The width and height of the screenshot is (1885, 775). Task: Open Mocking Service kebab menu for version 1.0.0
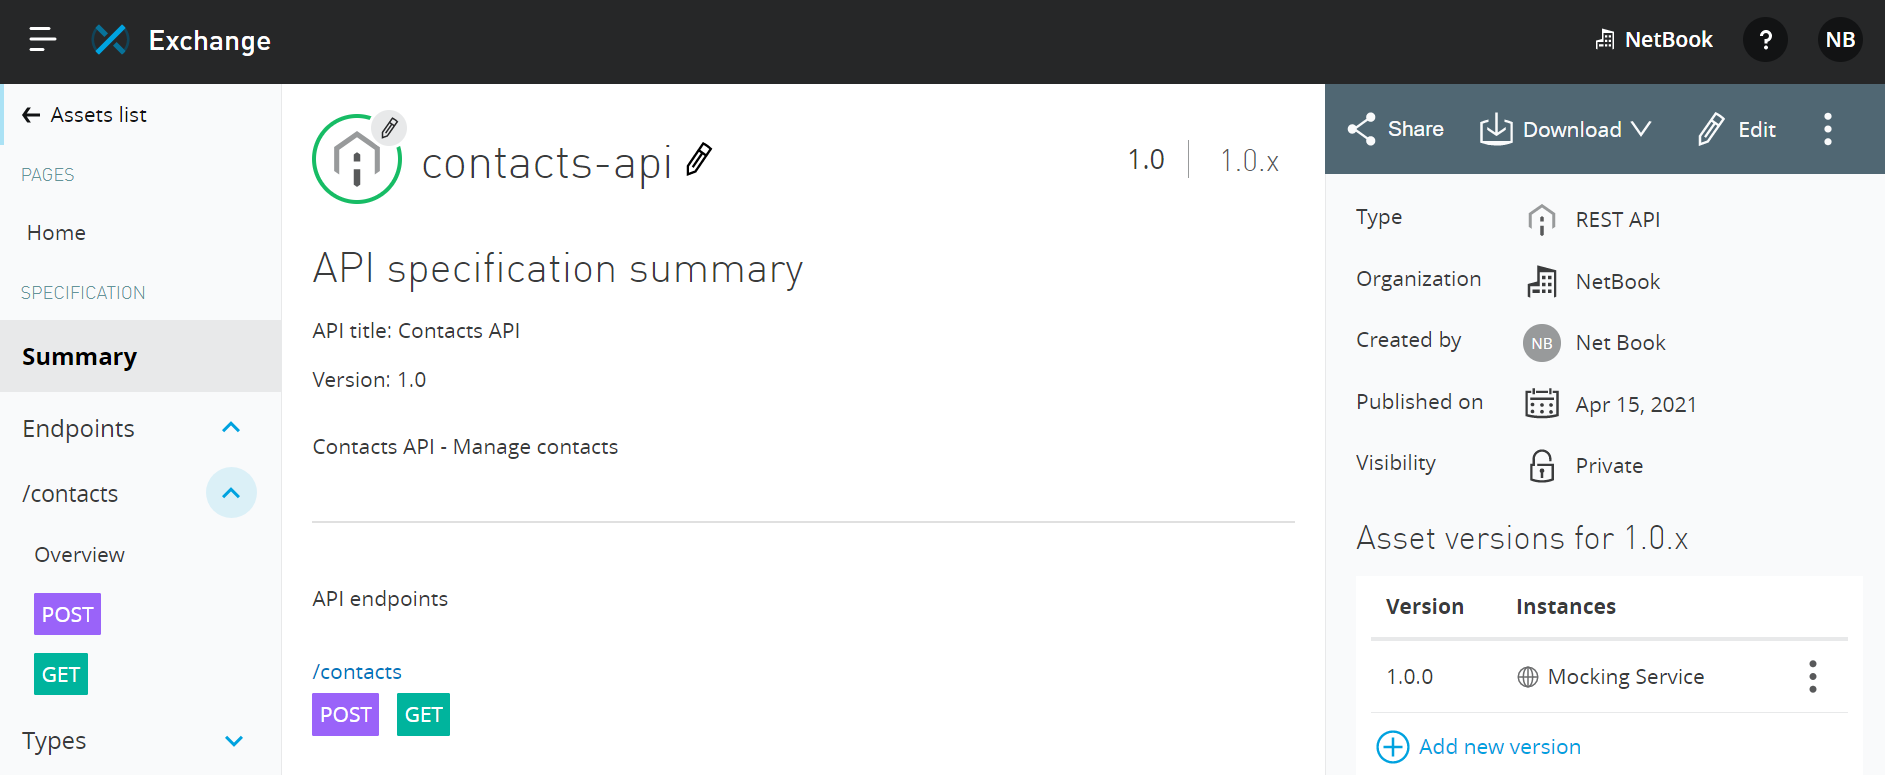click(x=1812, y=676)
